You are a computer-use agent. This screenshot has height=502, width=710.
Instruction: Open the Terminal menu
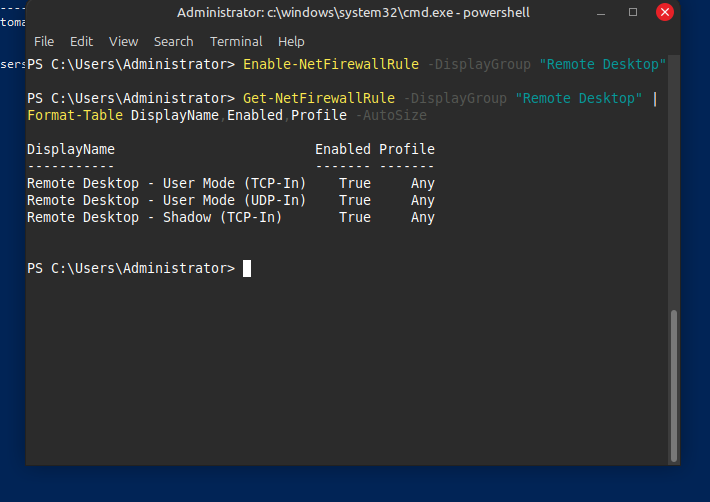tap(236, 41)
